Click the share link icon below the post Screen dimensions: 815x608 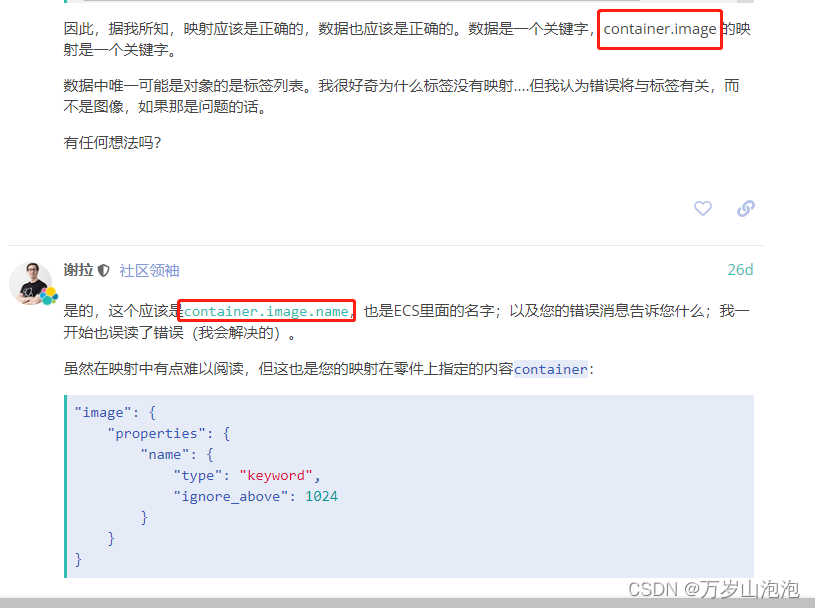[746, 208]
